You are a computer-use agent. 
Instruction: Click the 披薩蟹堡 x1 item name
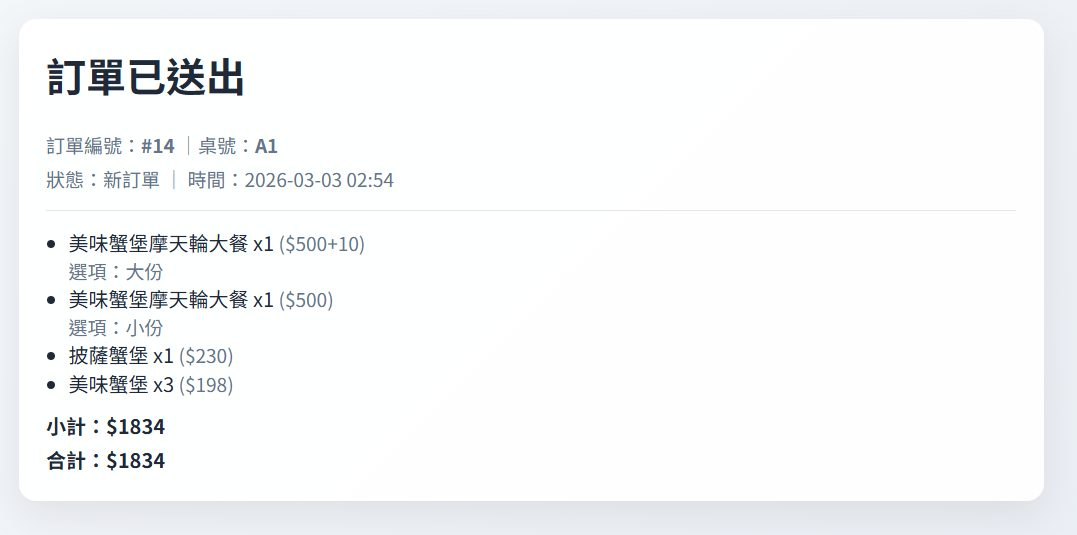pos(121,356)
